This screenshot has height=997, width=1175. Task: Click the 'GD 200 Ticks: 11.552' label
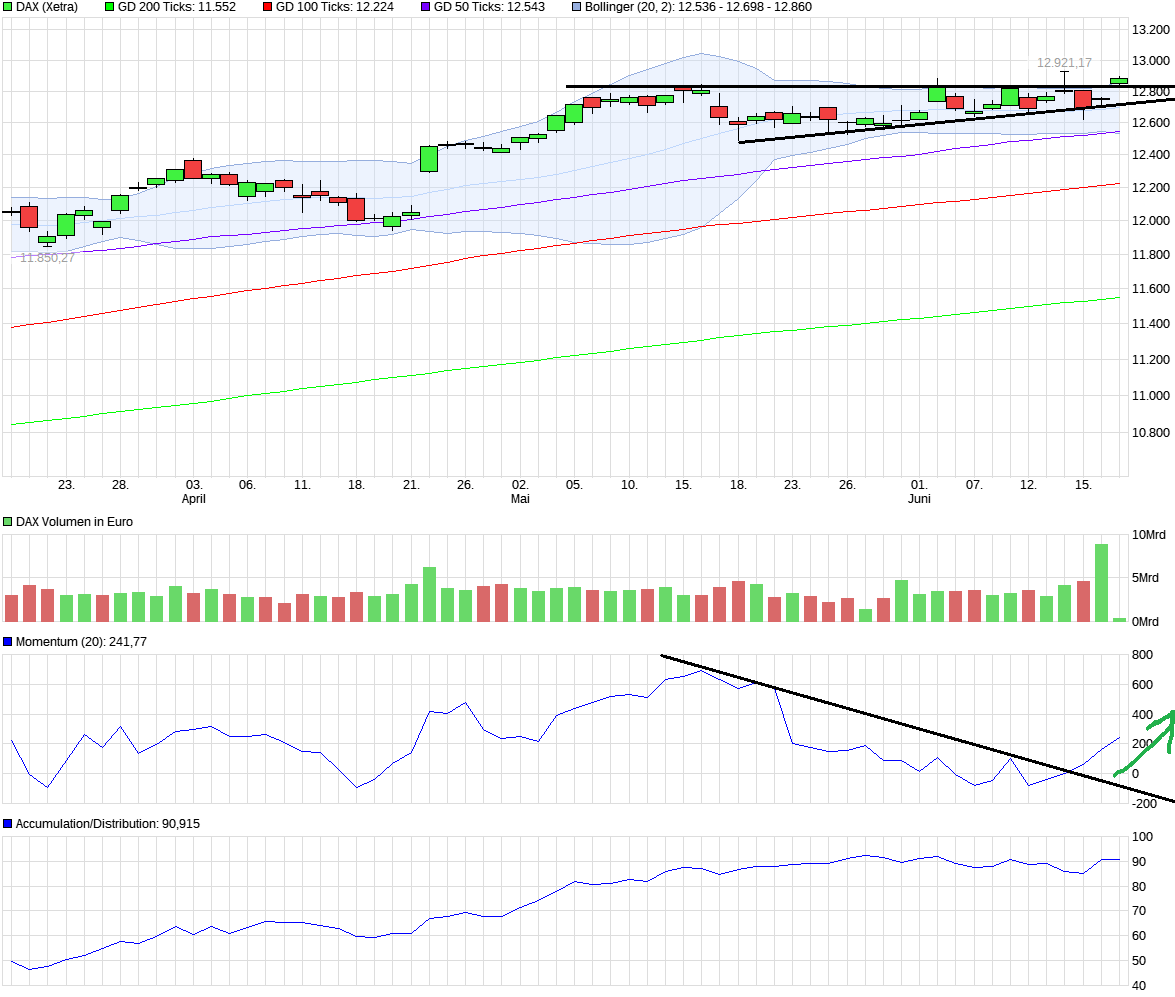click(177, 7)
